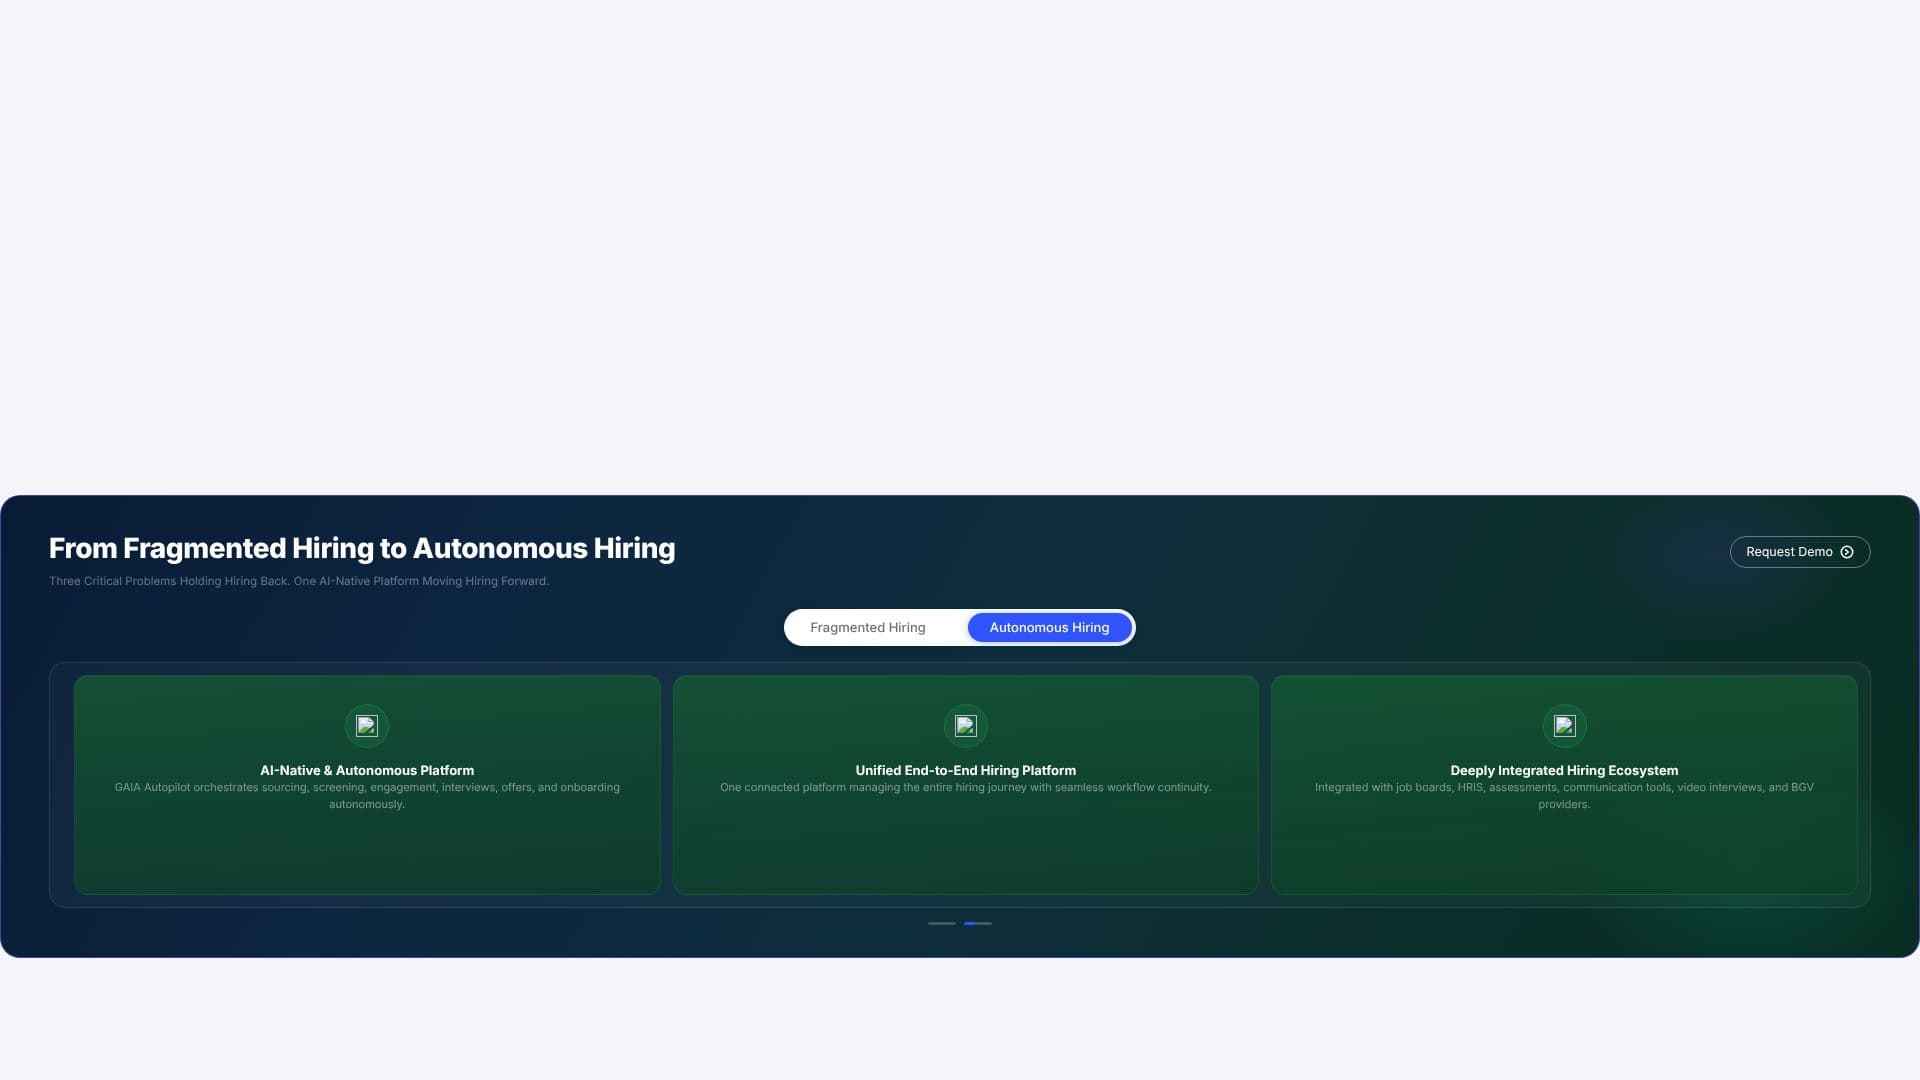Click the AI-Native & Autonomous Platform heading

coord(367,770)
